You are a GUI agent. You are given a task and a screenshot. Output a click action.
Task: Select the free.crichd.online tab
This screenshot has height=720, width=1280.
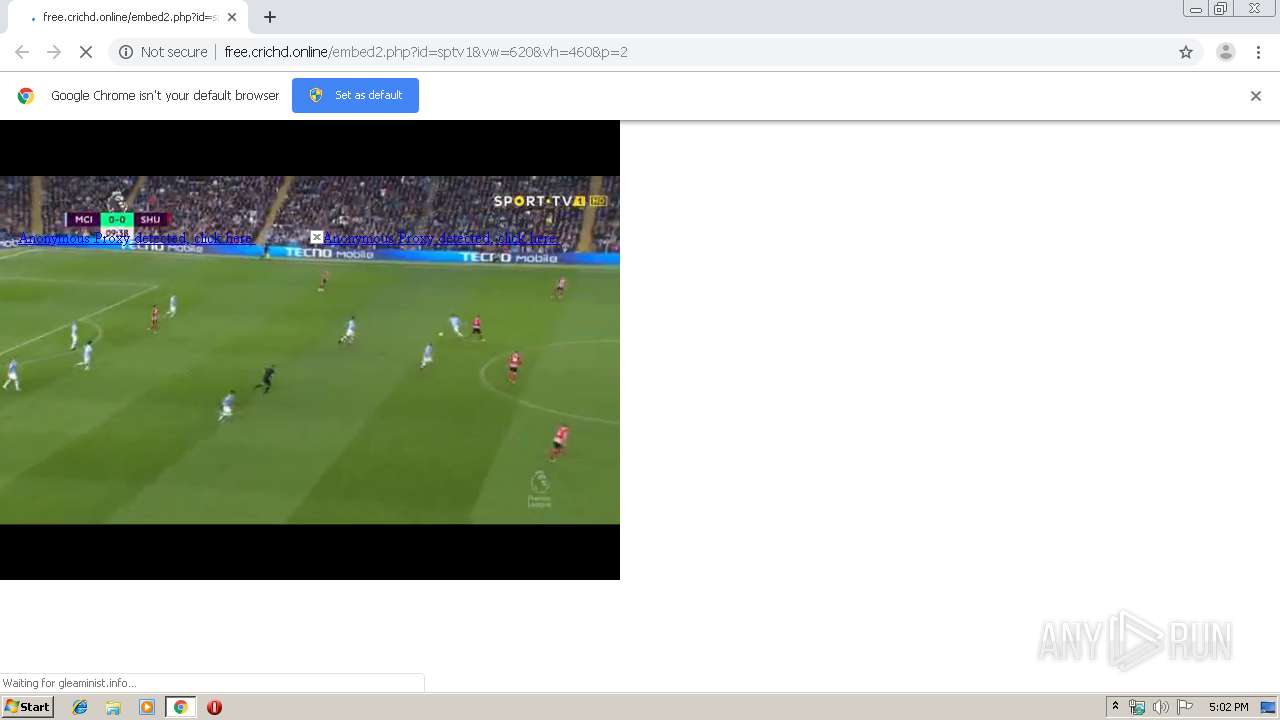tap(127, 17)
